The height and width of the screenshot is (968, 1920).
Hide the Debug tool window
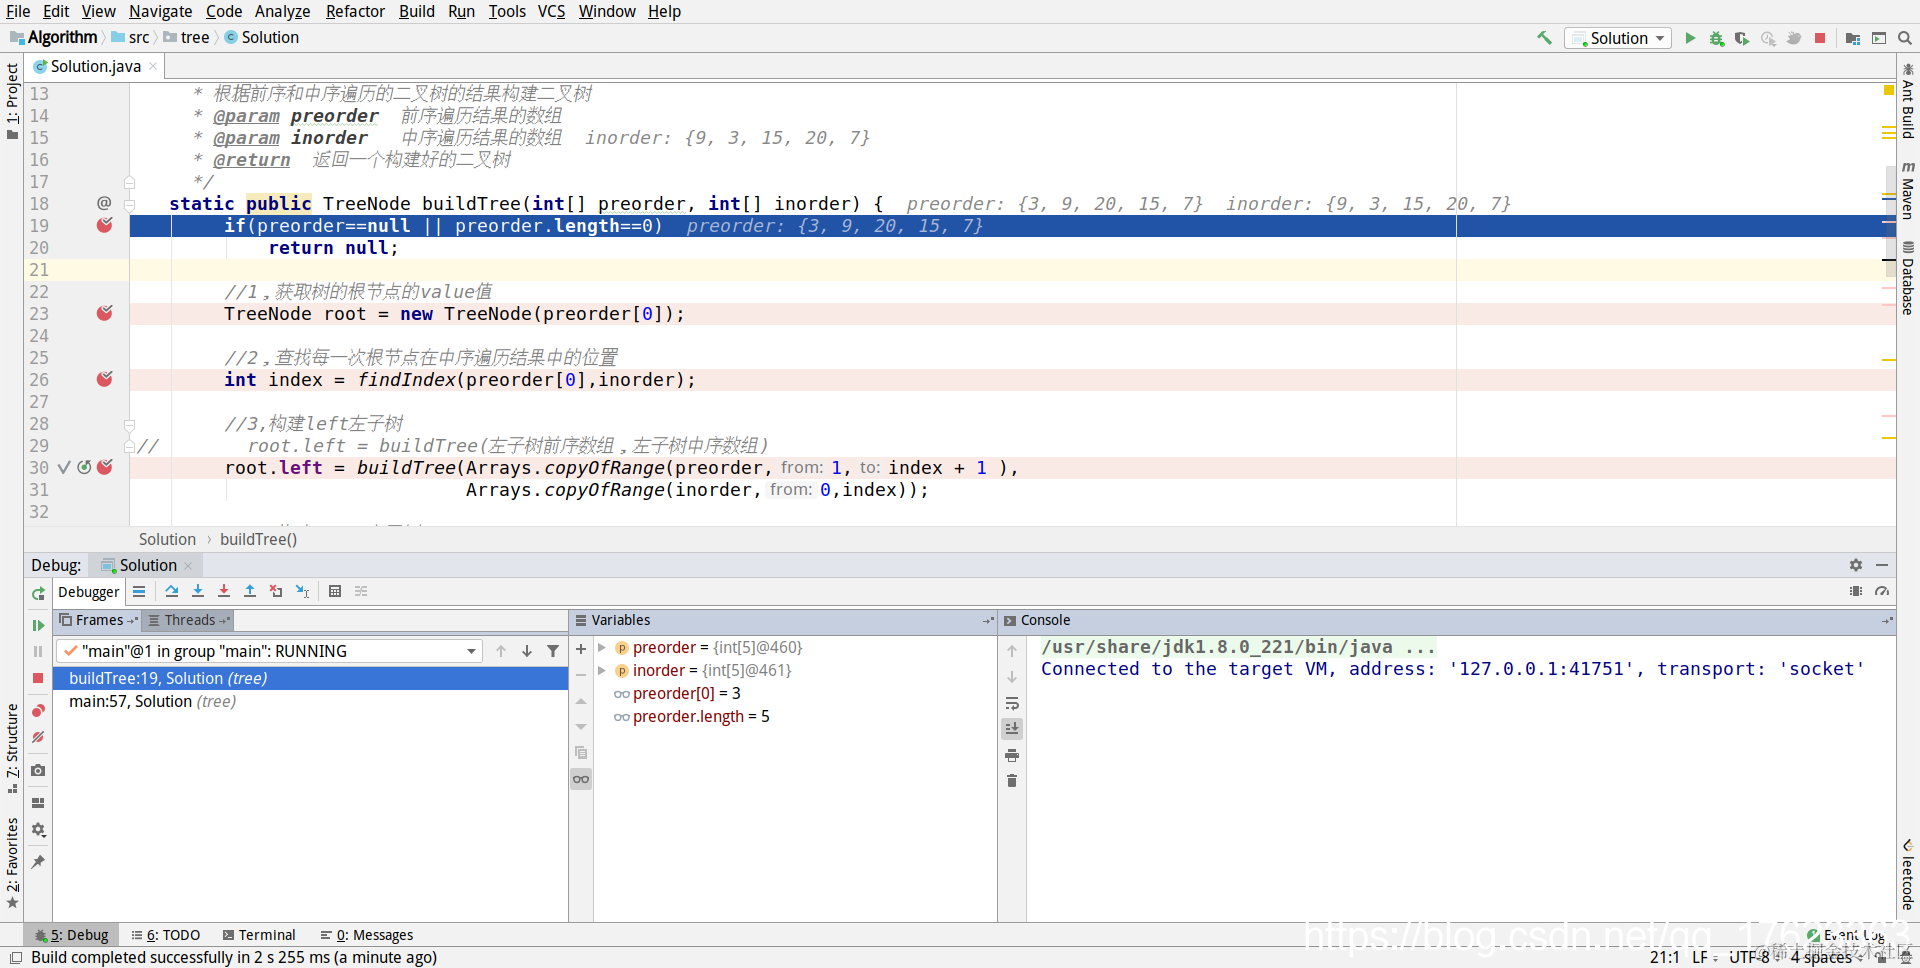pos(1882,565)
